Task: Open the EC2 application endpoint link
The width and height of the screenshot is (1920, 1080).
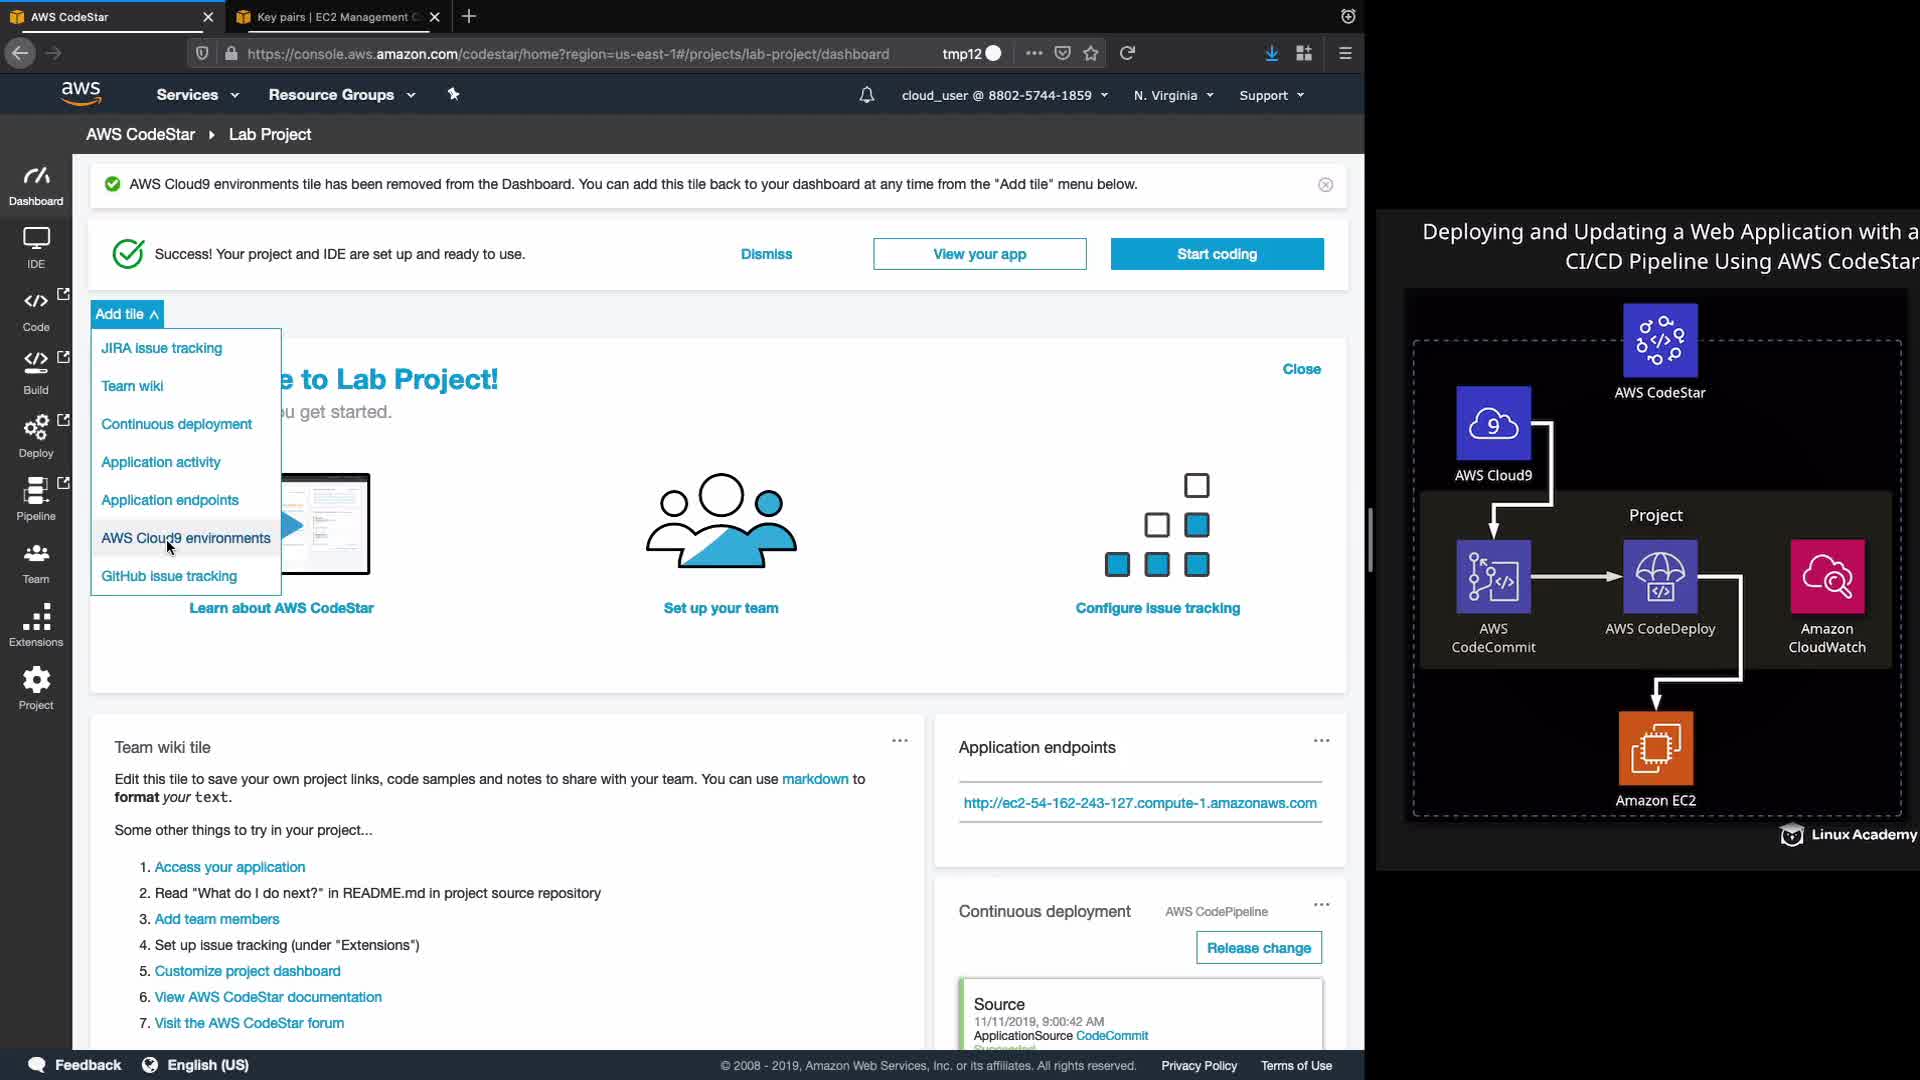Action: pos(1139,803)
